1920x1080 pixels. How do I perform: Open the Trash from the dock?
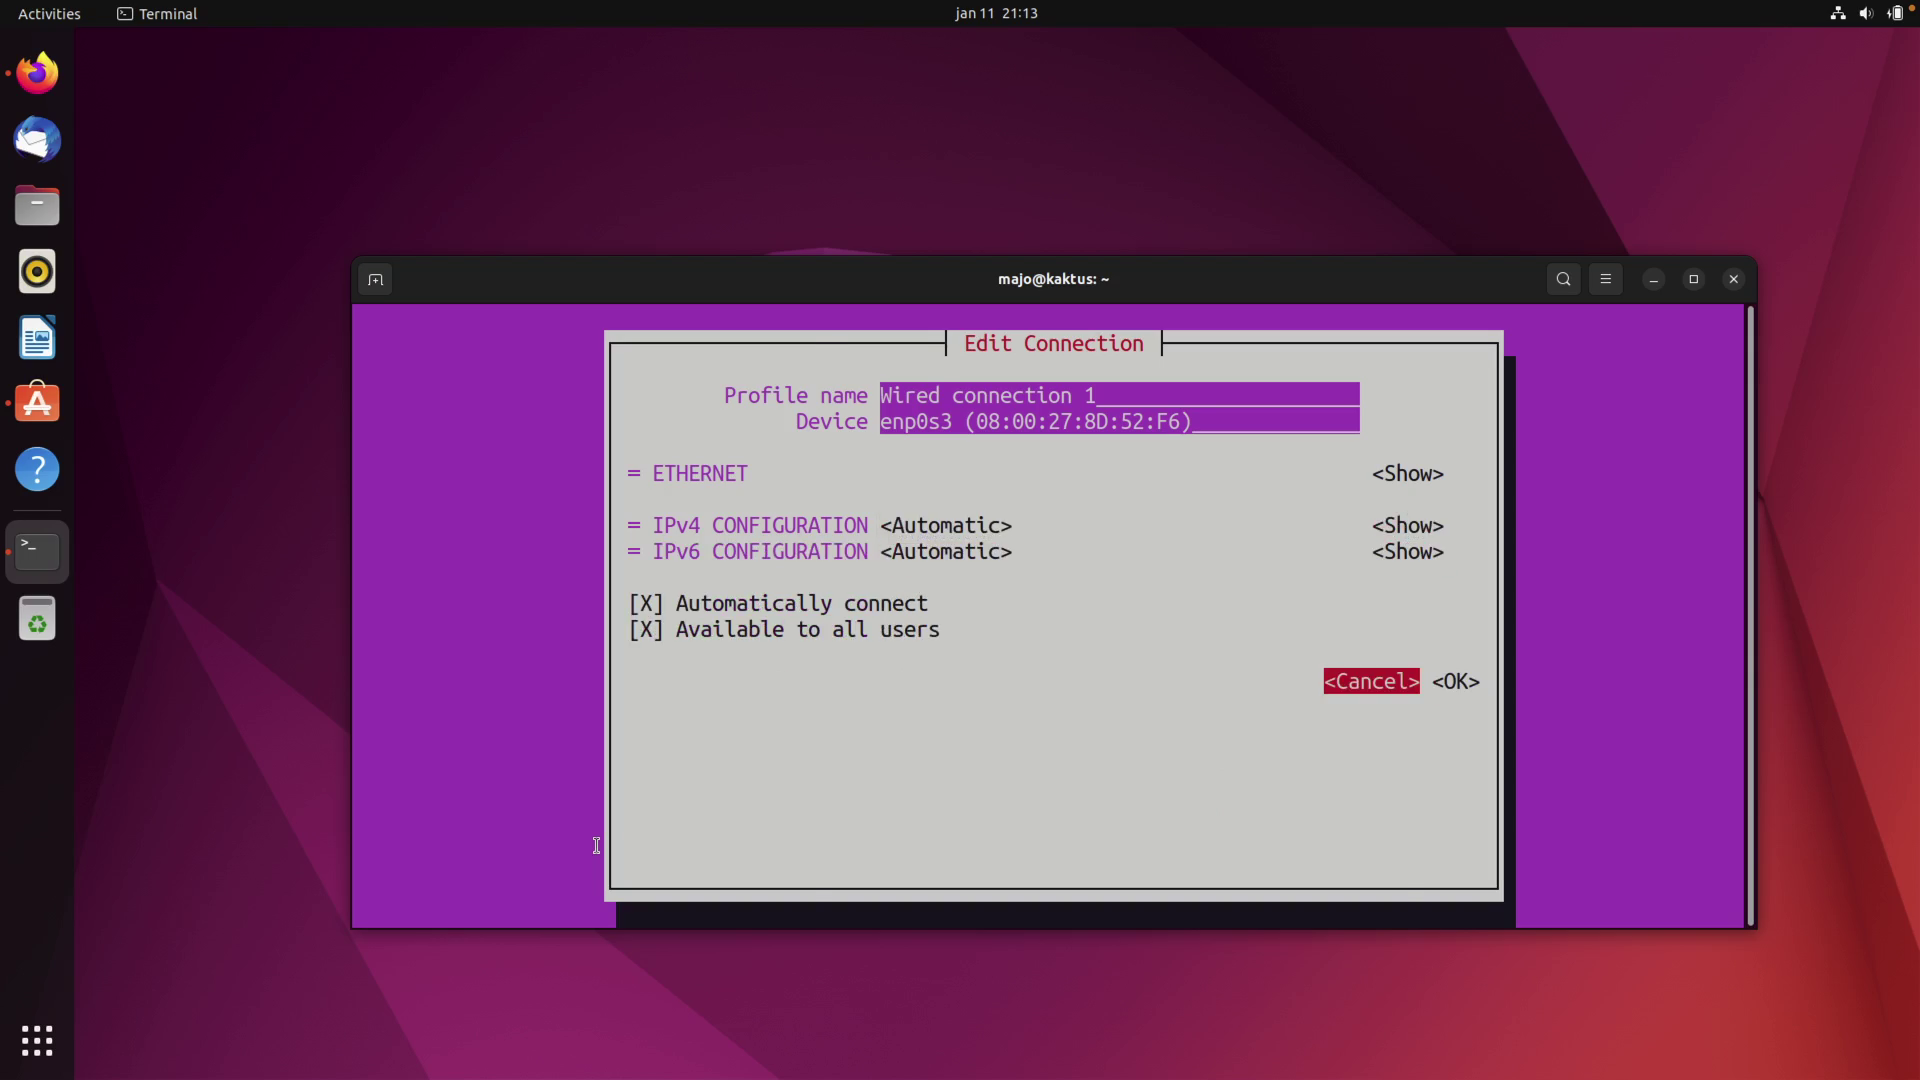37,618
